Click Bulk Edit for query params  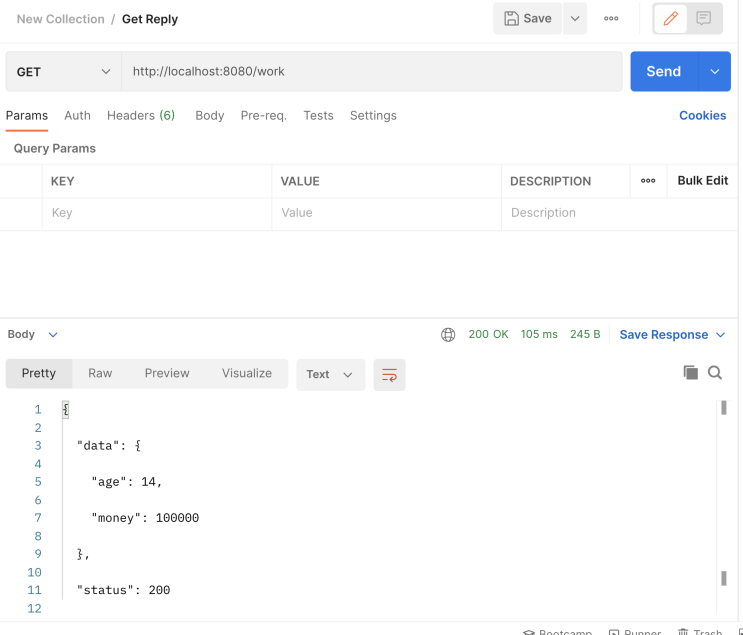pyautogui.click(x=702, y=181)
